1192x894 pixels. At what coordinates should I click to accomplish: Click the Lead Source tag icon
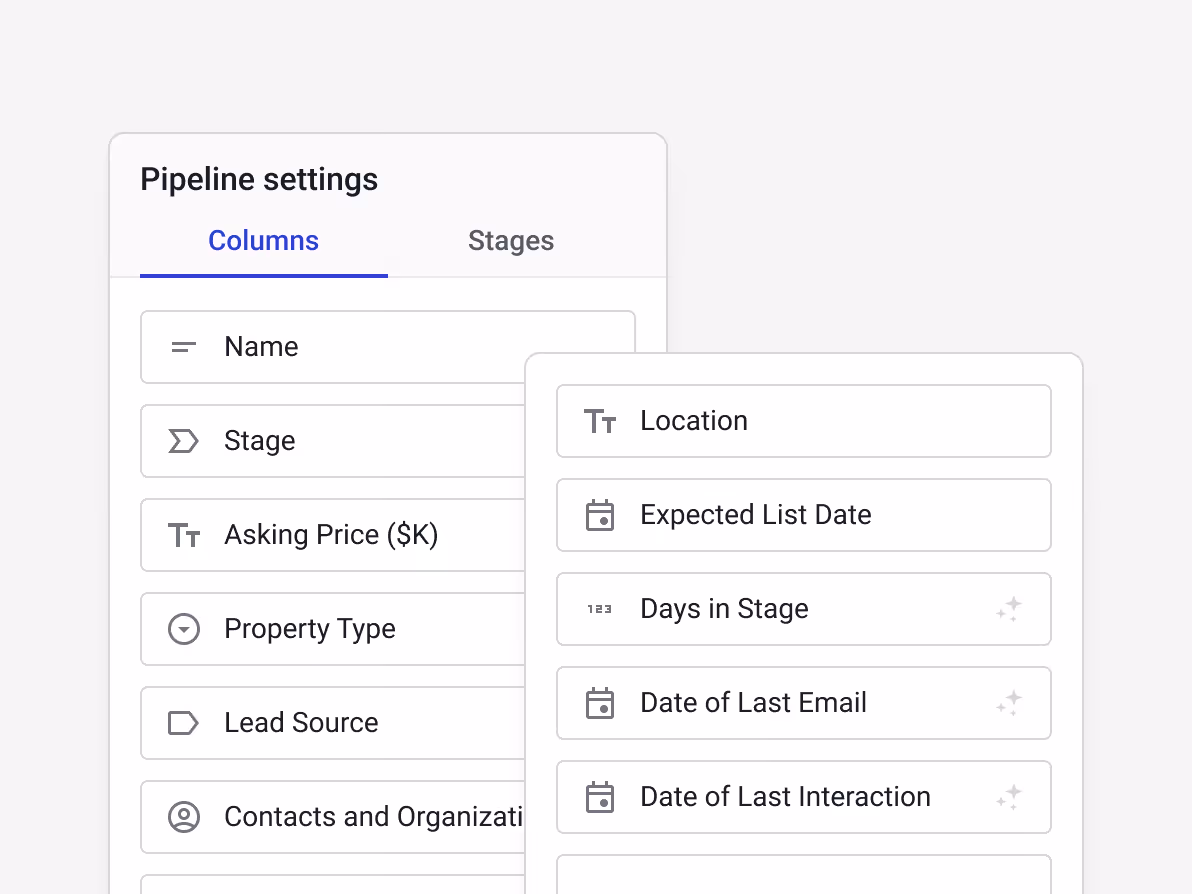click(183, 723)
